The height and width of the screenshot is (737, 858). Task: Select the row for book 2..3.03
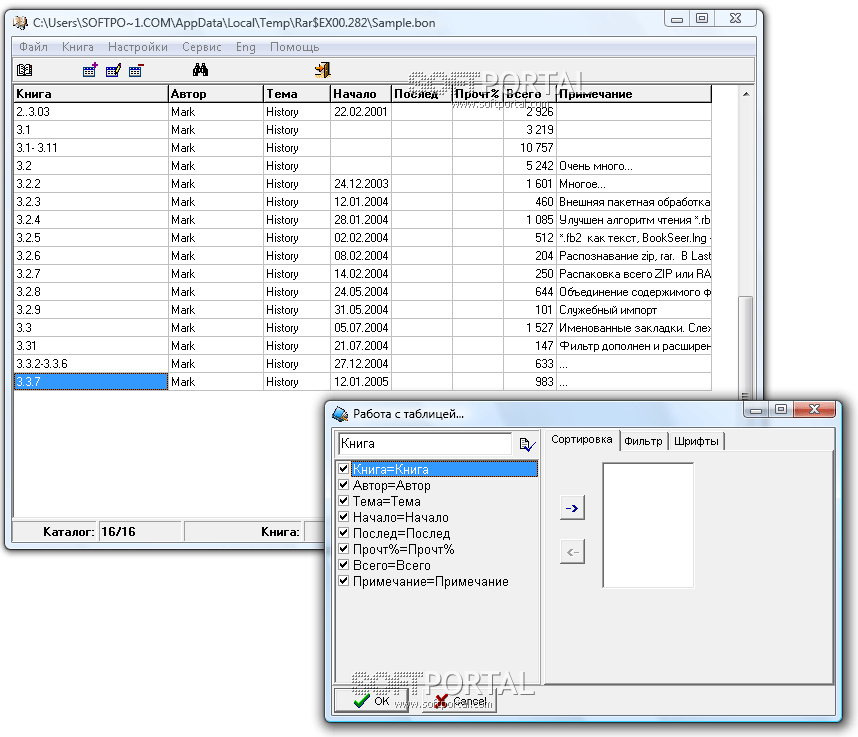(362, 112)
